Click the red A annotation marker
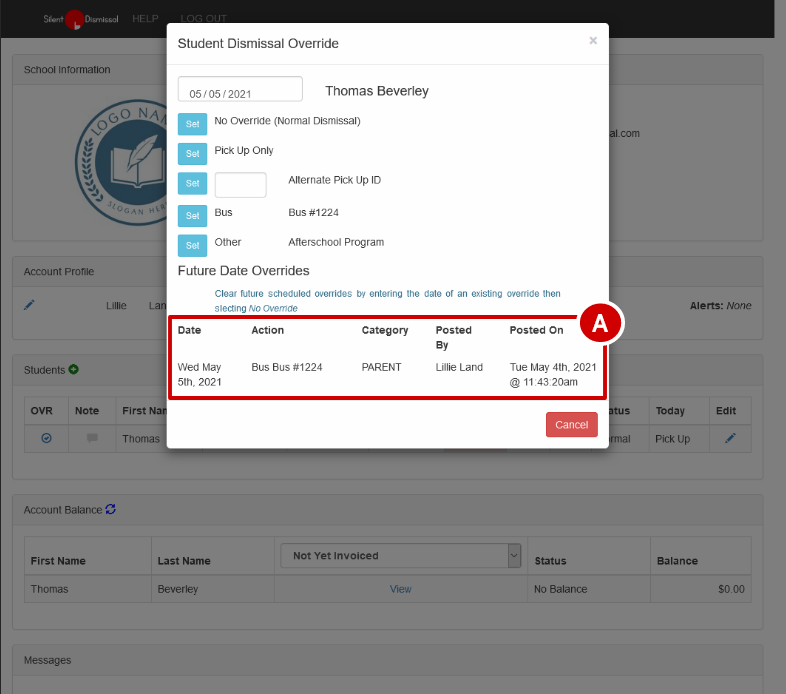 point(600,323)
